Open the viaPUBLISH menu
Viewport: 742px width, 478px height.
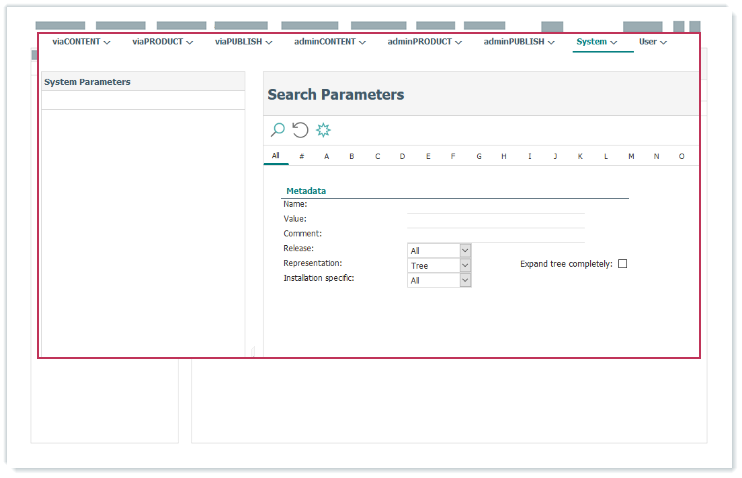pos(243,42)
